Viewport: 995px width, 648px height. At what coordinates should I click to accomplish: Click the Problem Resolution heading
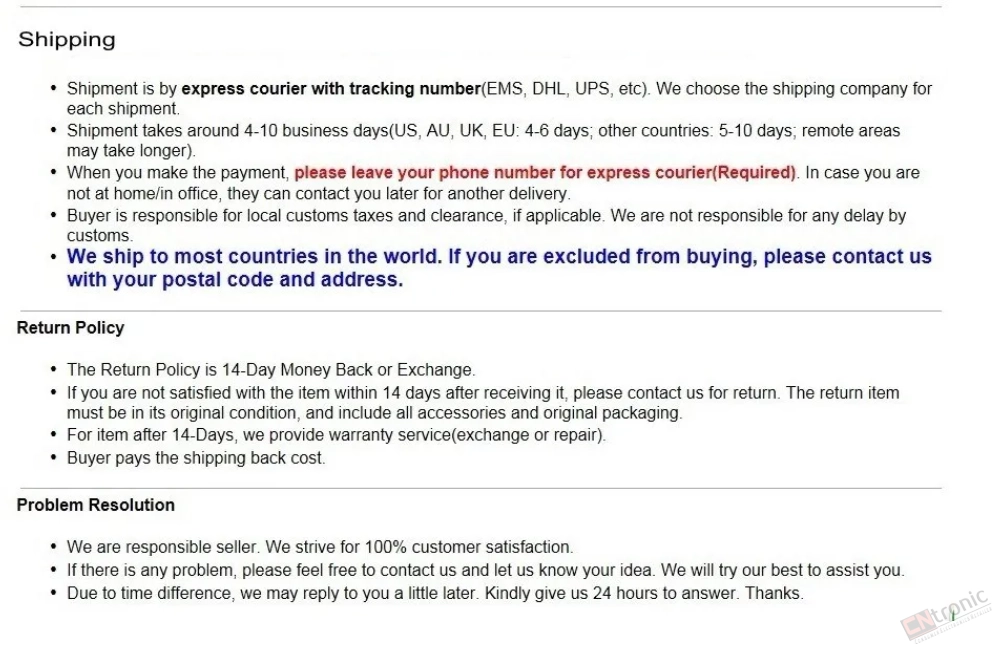click(x=96, y=505)
